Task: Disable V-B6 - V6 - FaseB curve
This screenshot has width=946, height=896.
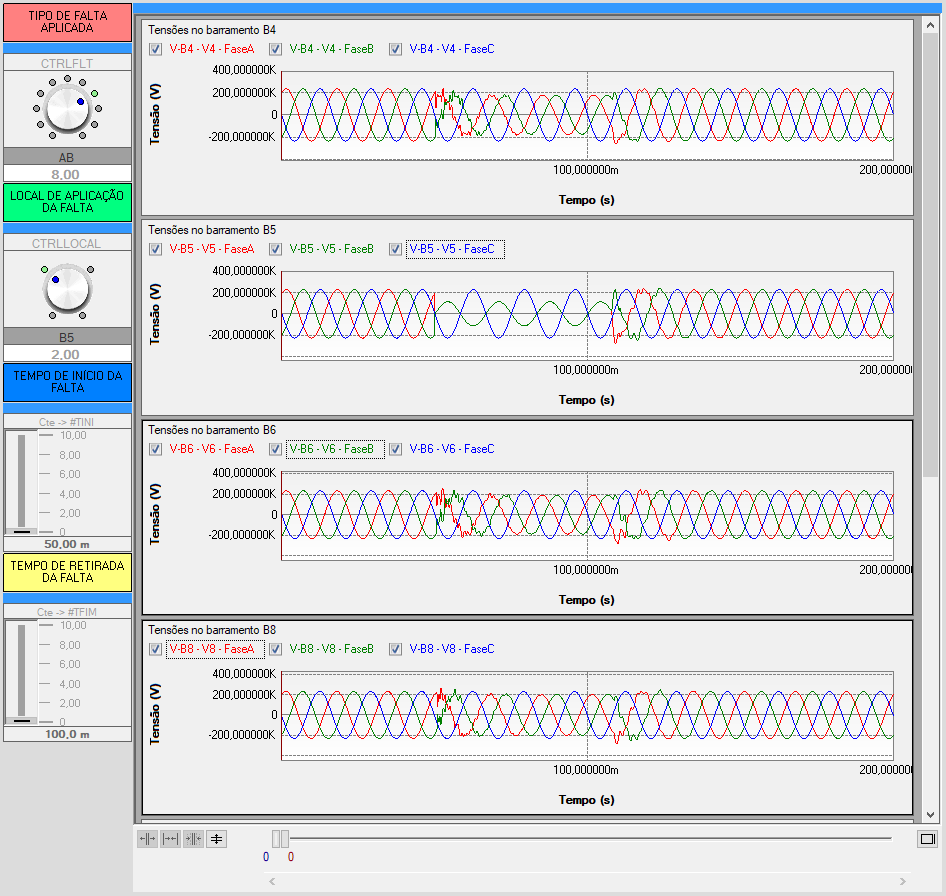Action: tap(276, 449)
